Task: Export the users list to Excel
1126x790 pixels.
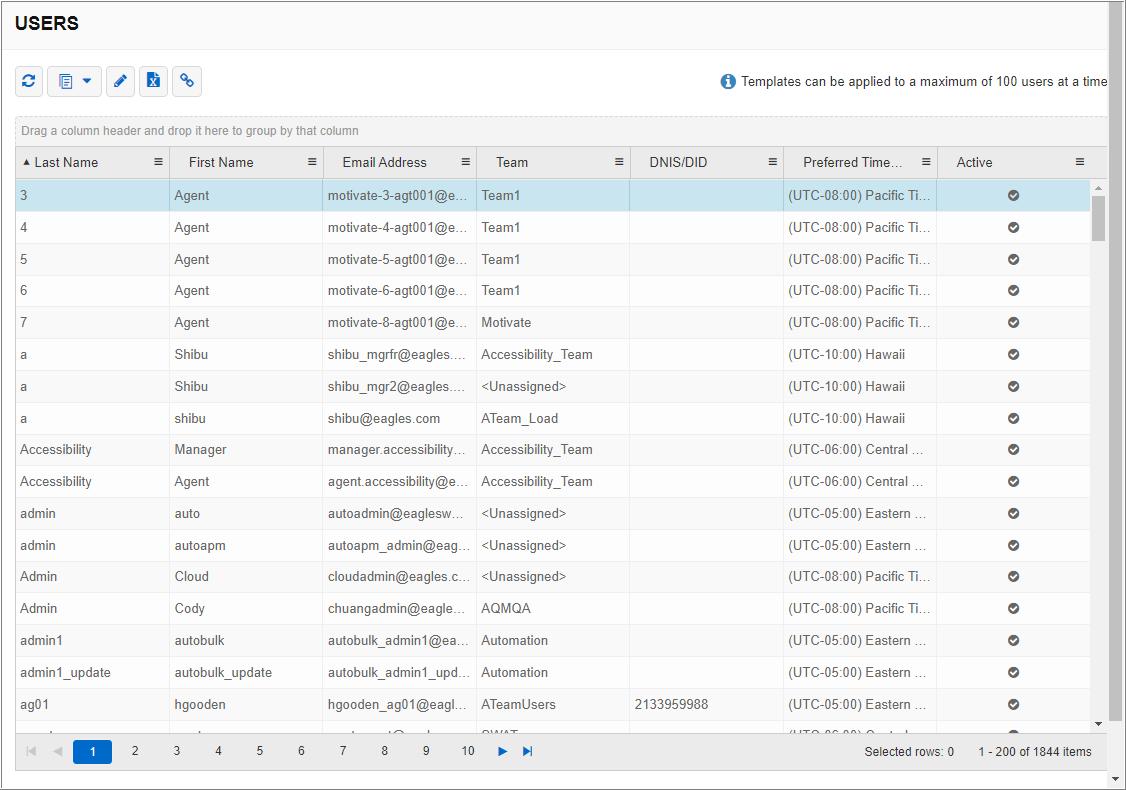Action: (x=153, y=81)
